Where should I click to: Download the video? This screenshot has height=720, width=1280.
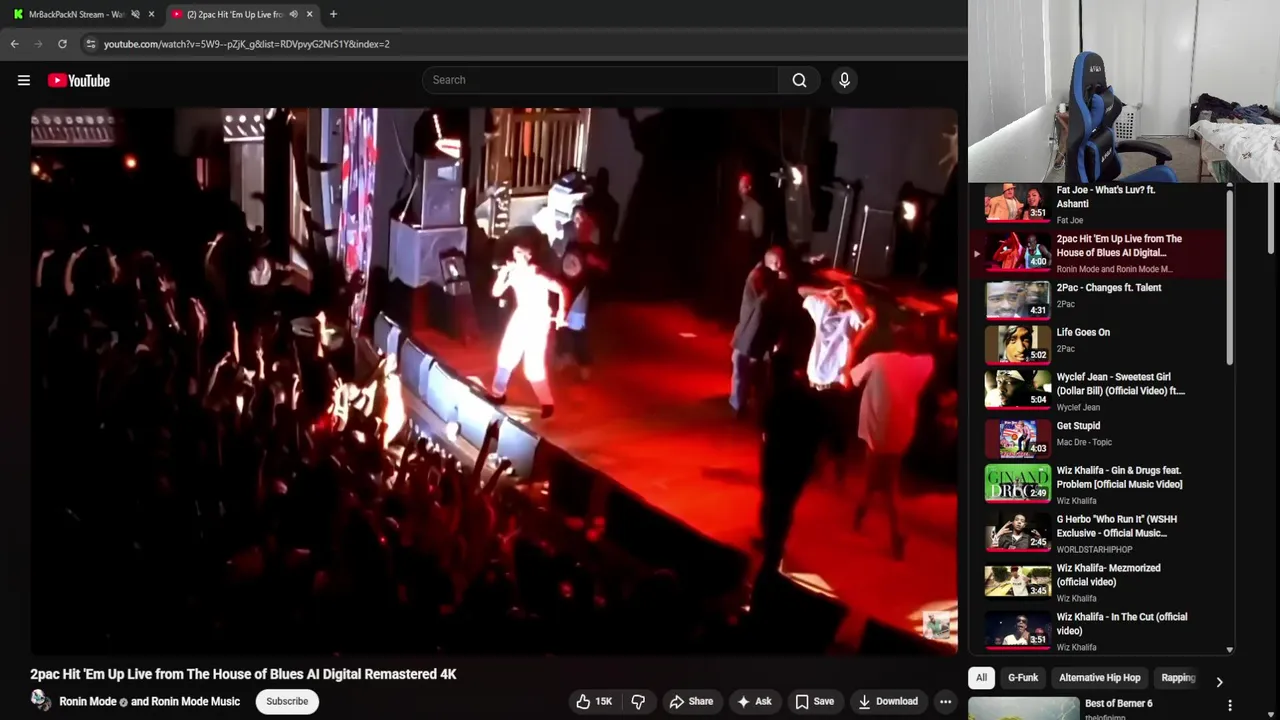888,701
